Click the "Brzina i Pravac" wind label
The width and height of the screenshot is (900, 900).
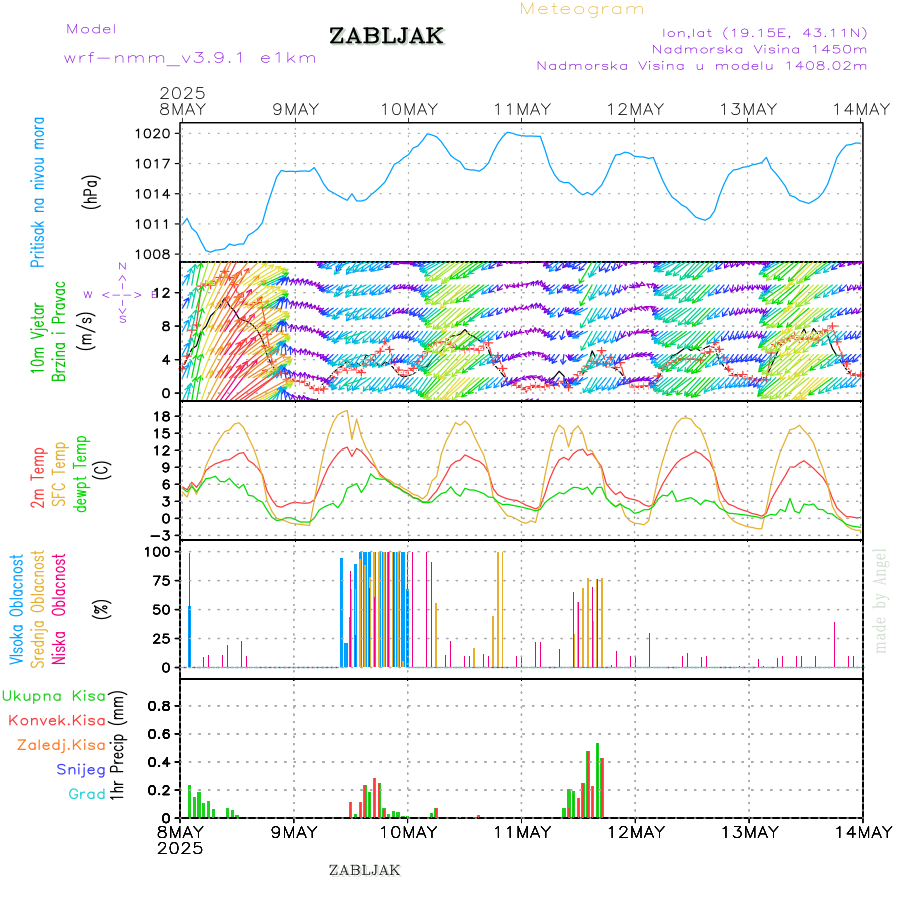click(59, 331)
